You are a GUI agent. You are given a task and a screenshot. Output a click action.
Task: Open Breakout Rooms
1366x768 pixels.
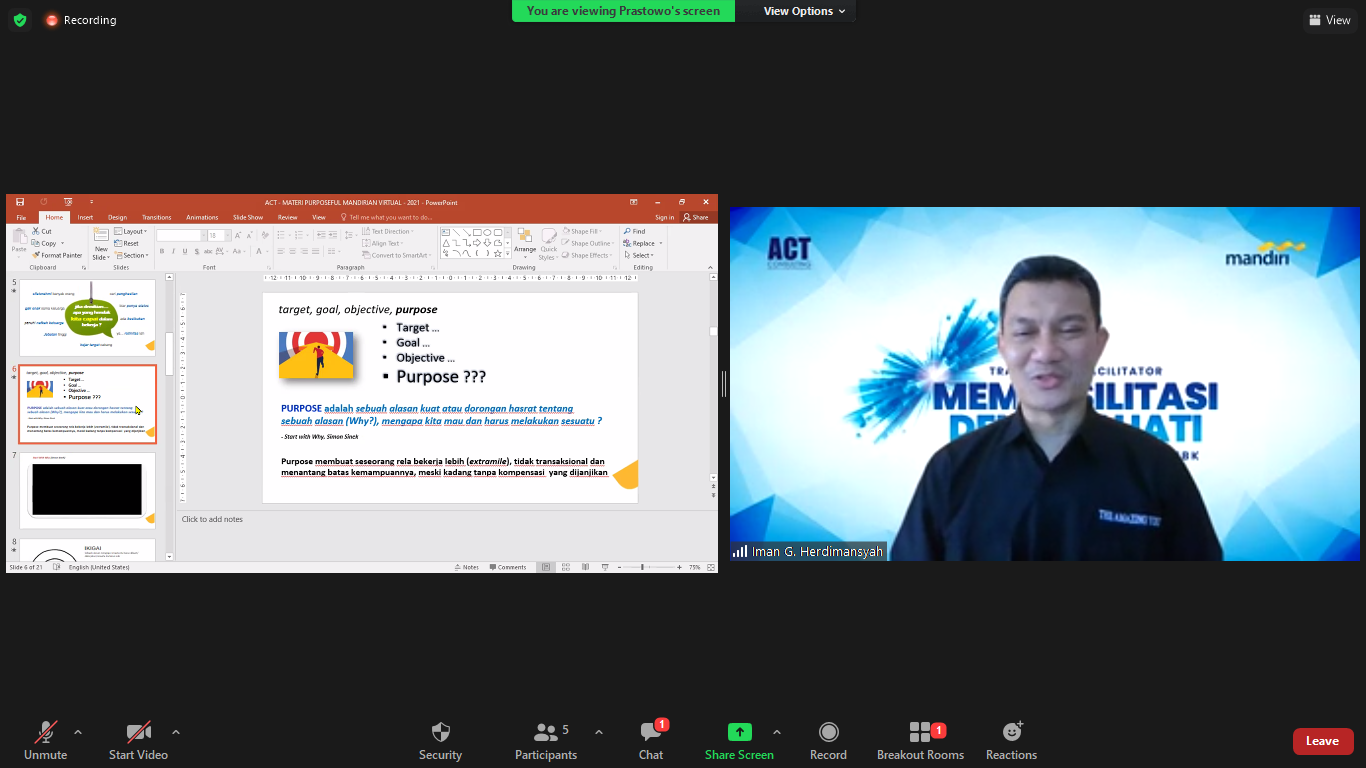click(x=920, y=732)
